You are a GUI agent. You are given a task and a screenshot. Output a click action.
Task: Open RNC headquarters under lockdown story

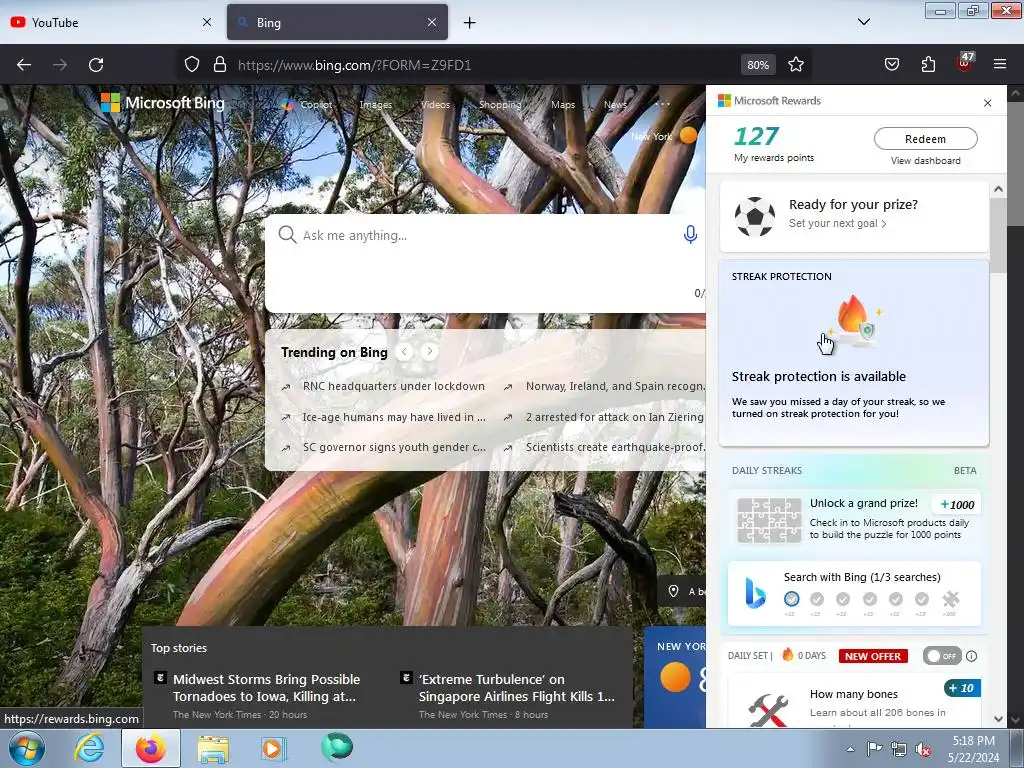(x=394, y=386)
